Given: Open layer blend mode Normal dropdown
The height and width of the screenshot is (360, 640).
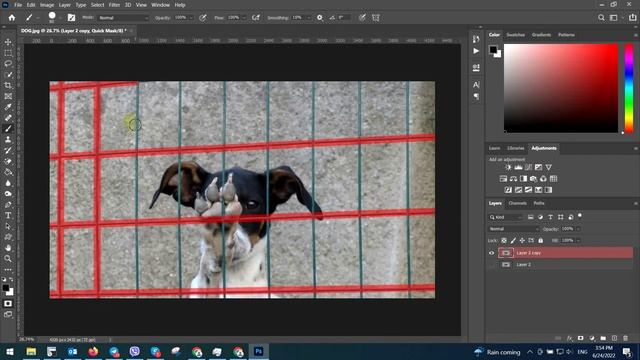Looking at the screenshot, I should 513,229.
